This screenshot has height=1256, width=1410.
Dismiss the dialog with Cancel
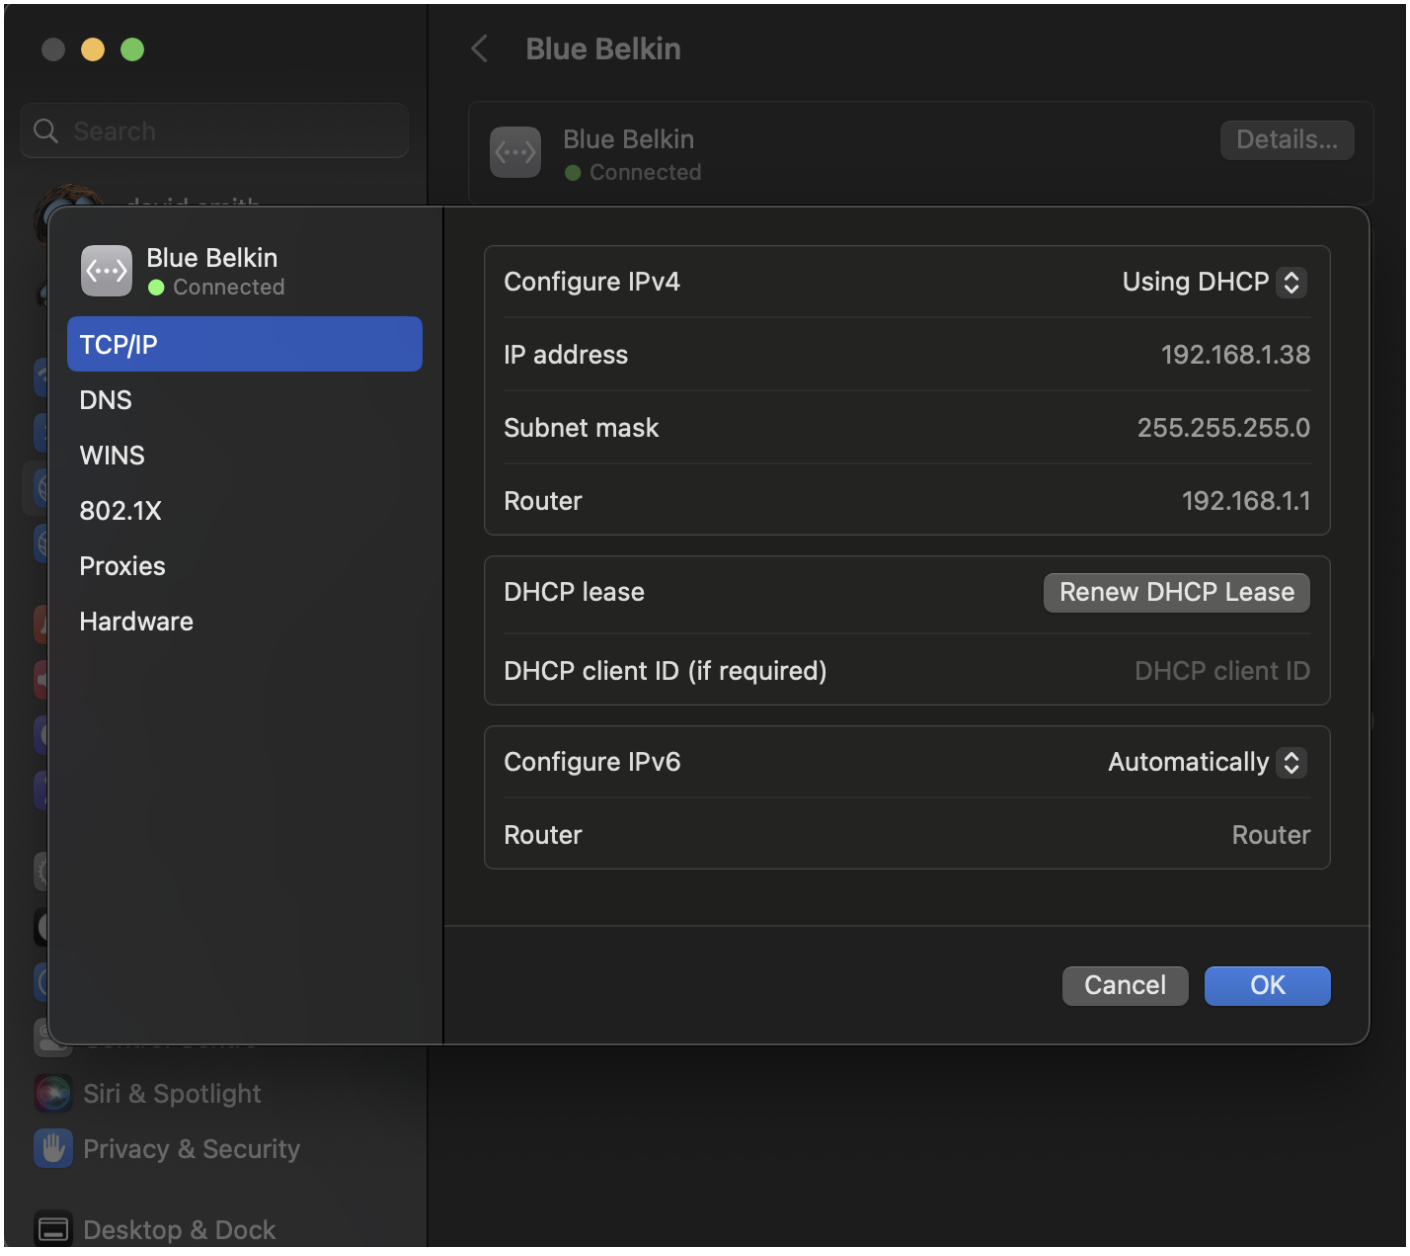(x=1124, y=985)
